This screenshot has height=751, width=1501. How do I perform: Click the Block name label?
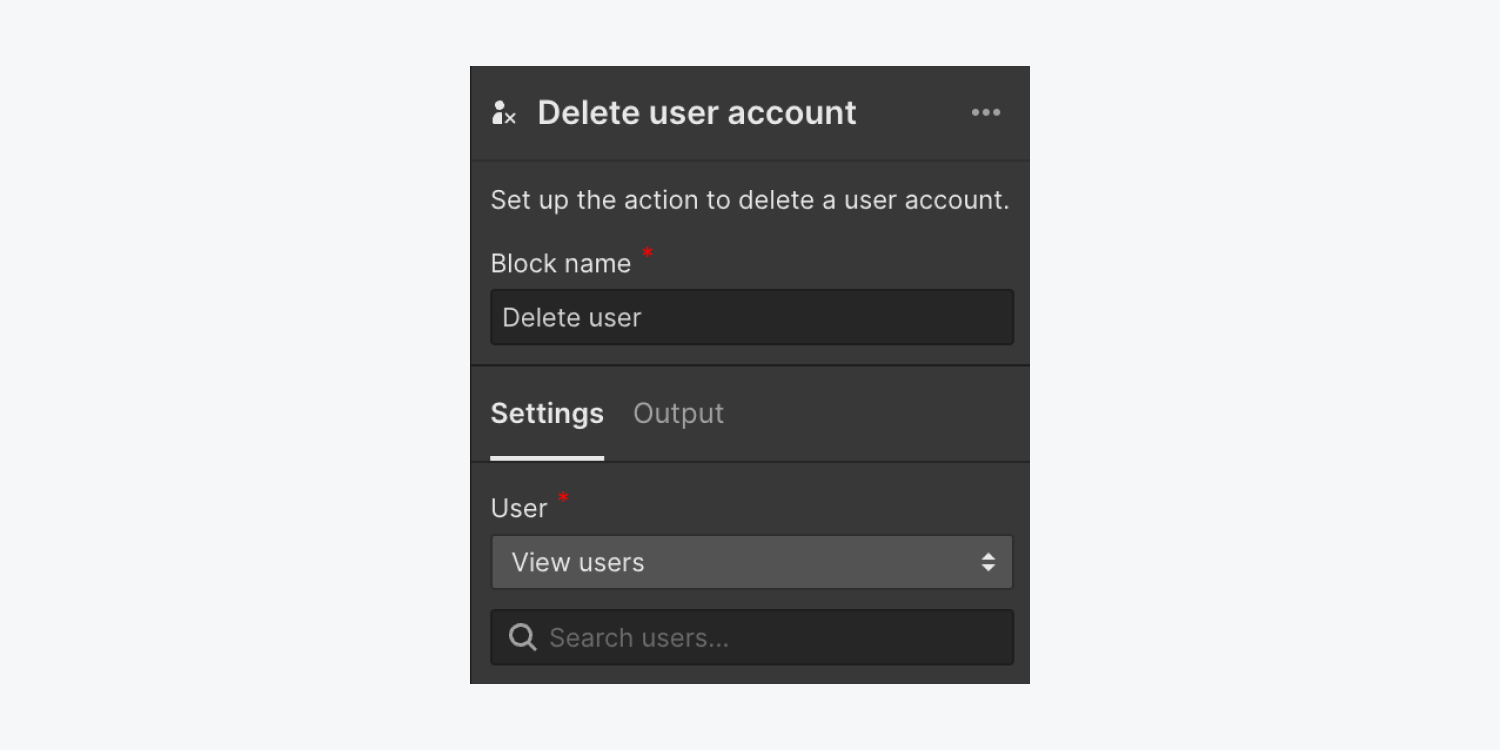[561, 264]
